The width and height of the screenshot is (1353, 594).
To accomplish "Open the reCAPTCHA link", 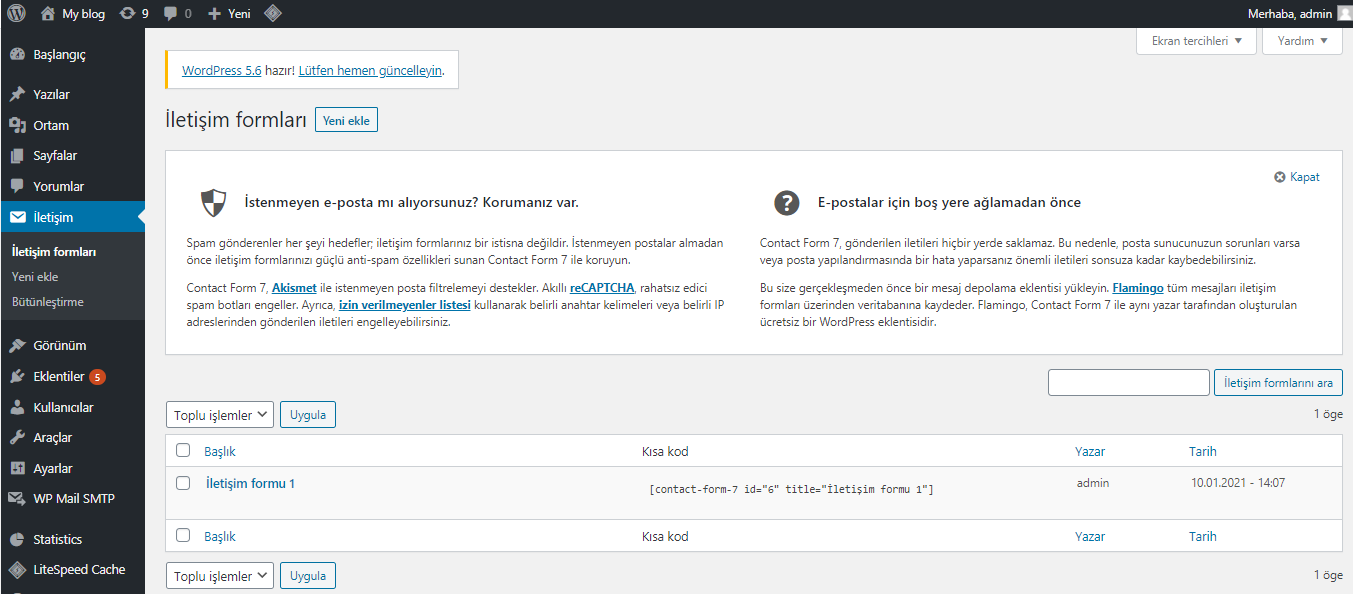I will pyautogui.click(x=602, y=287).
